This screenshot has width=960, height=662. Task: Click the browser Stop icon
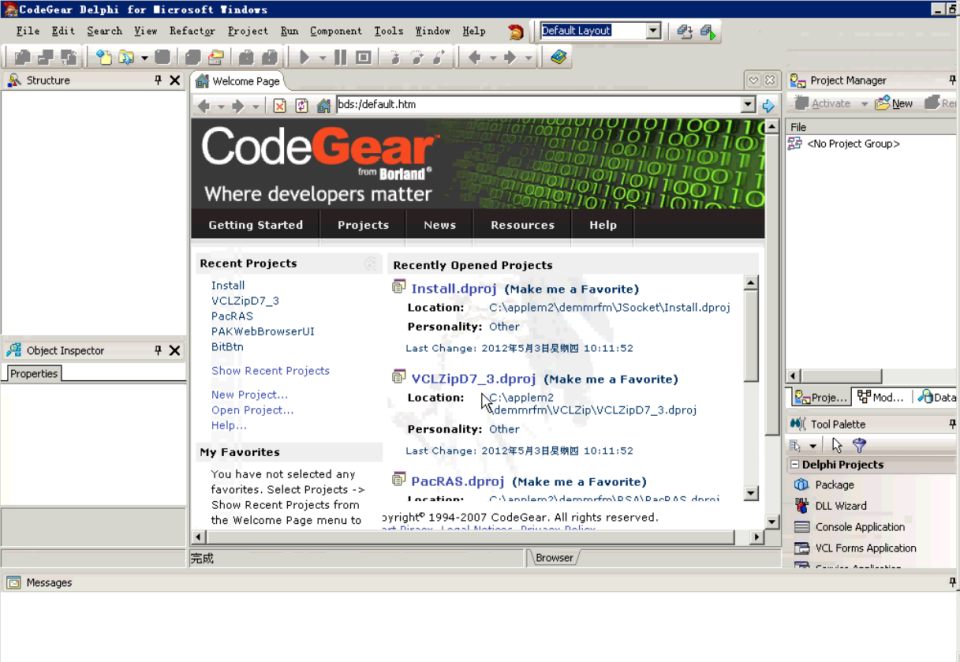pos(280,106)
